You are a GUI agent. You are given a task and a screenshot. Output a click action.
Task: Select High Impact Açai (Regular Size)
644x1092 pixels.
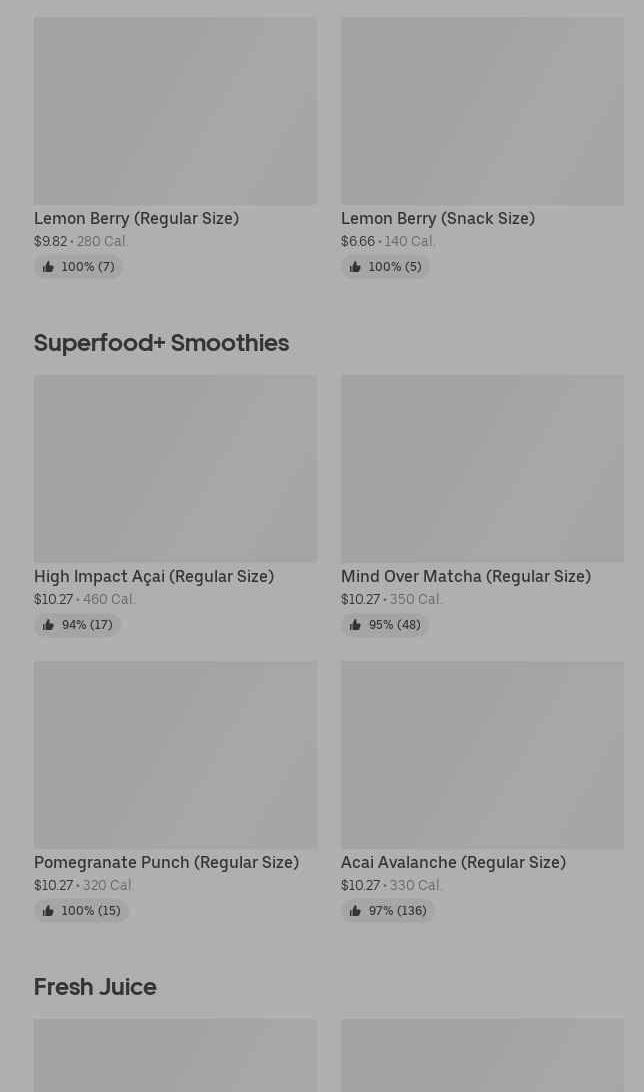(154, 576)
